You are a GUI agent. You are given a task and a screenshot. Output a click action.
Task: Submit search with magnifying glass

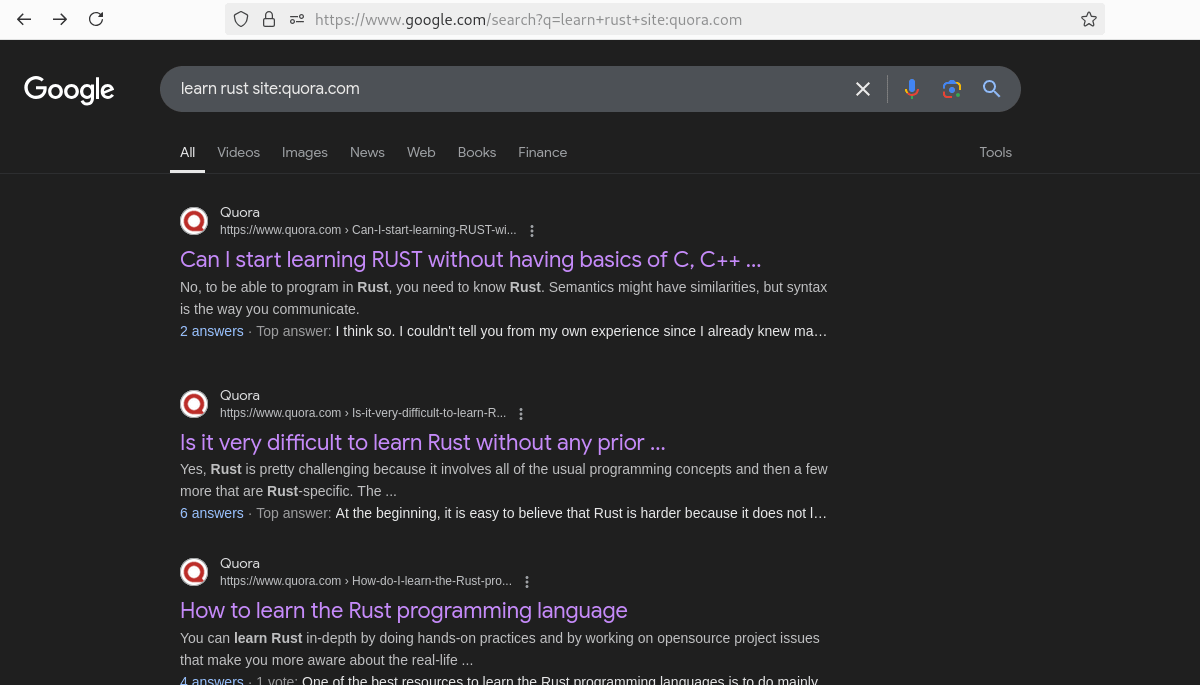(992, 89)
